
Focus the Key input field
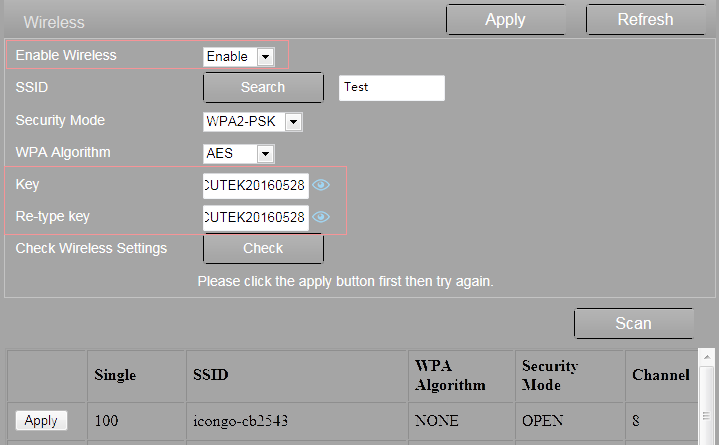tap(256, 185)
